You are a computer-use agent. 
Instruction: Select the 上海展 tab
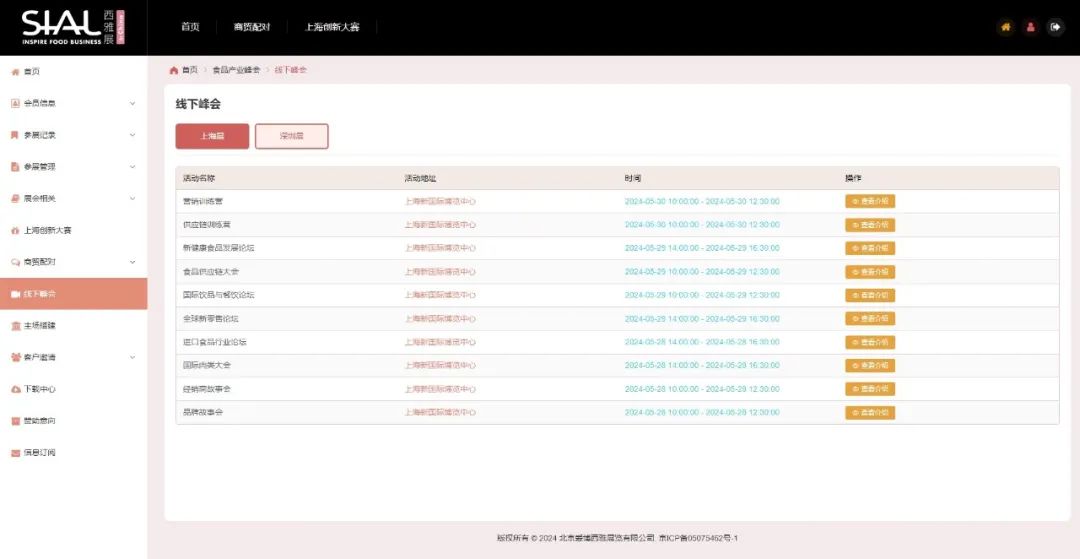click(x=212, y=136)
